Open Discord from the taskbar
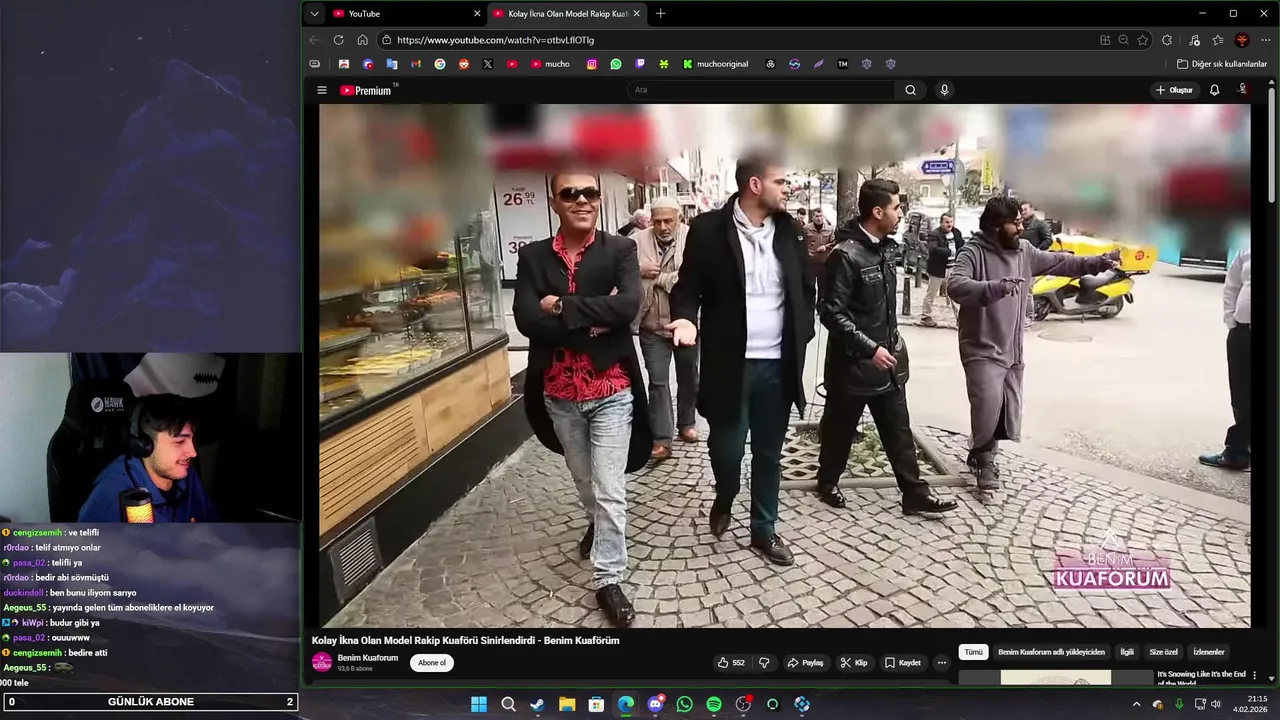 [x=655, y=704]
